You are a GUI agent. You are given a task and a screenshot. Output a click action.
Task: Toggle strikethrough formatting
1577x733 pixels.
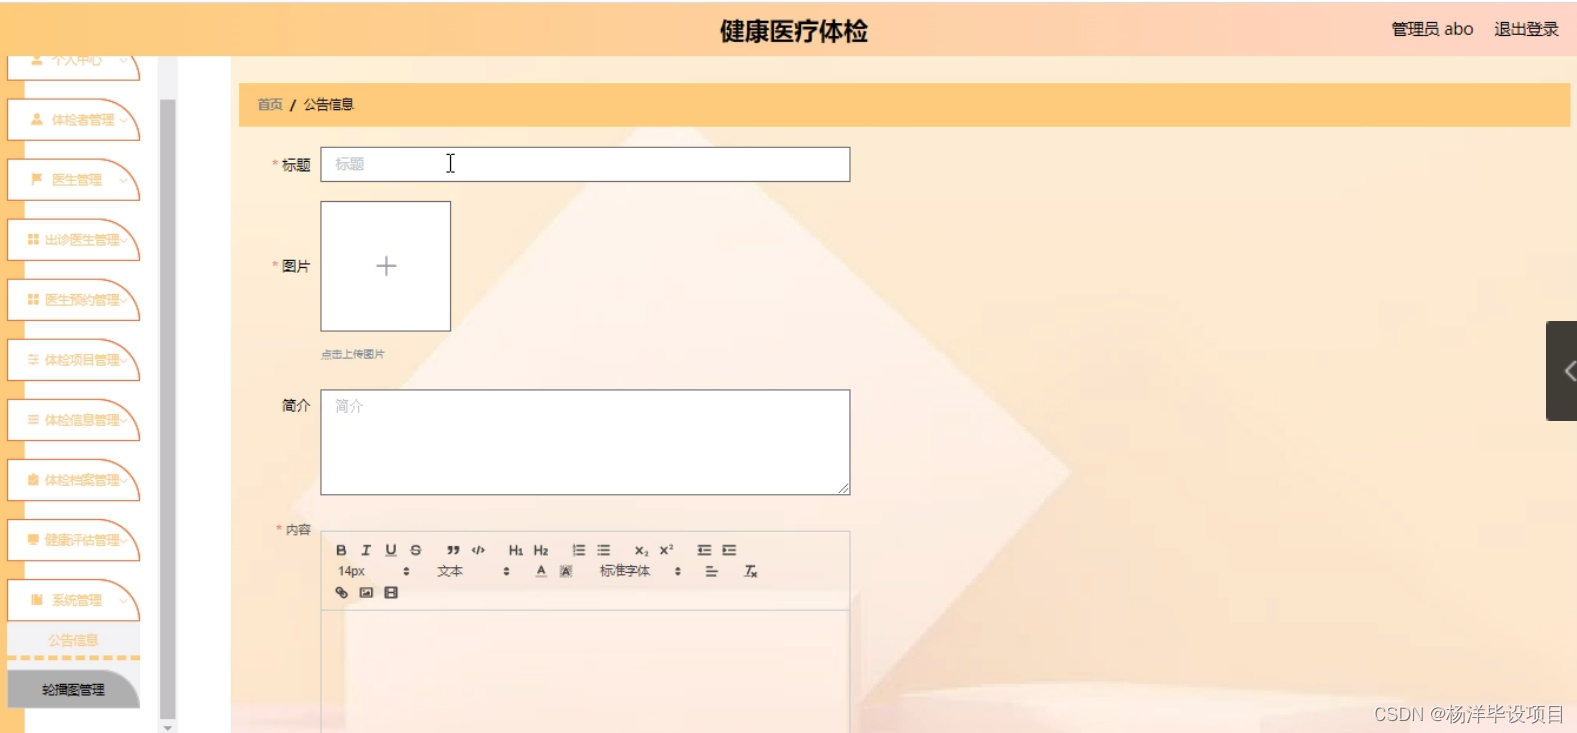[x=416, y=550]
